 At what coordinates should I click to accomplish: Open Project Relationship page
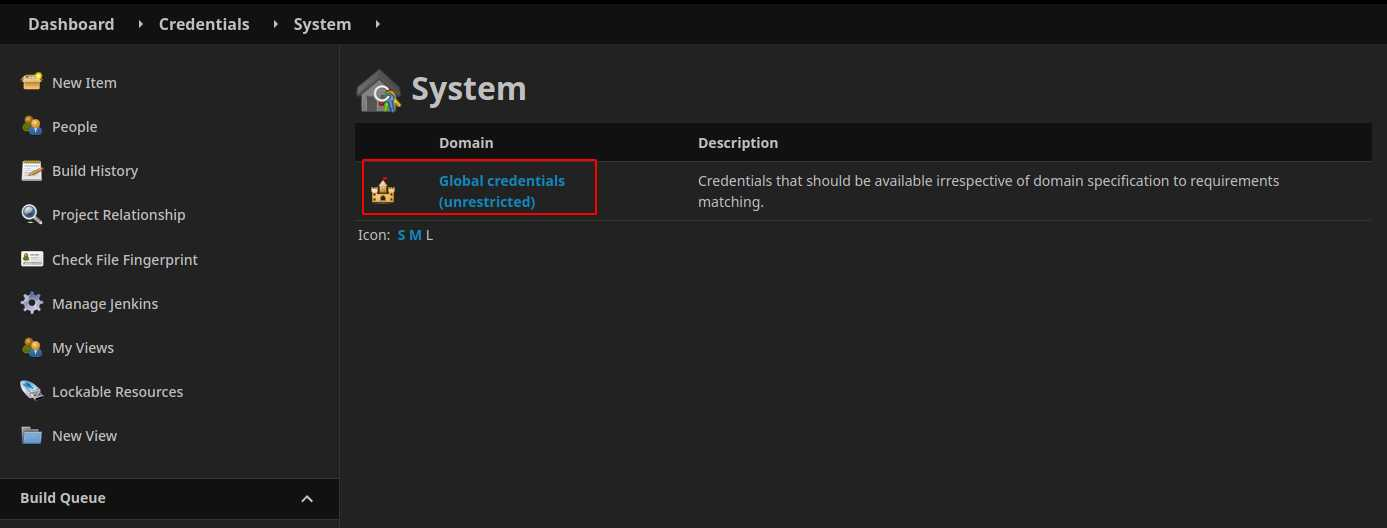[x=119, y=215]
